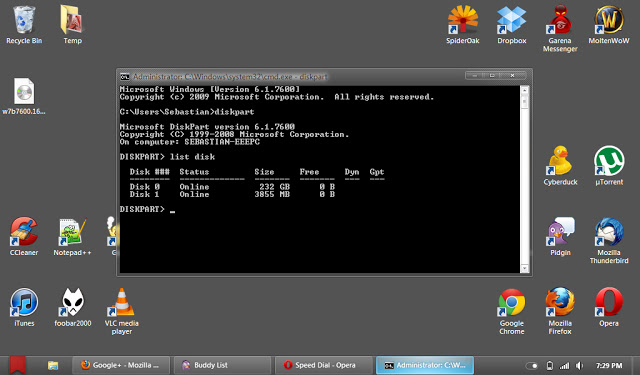
Task: Click the last DISKPART> prompt line
Action: point(147,209)
